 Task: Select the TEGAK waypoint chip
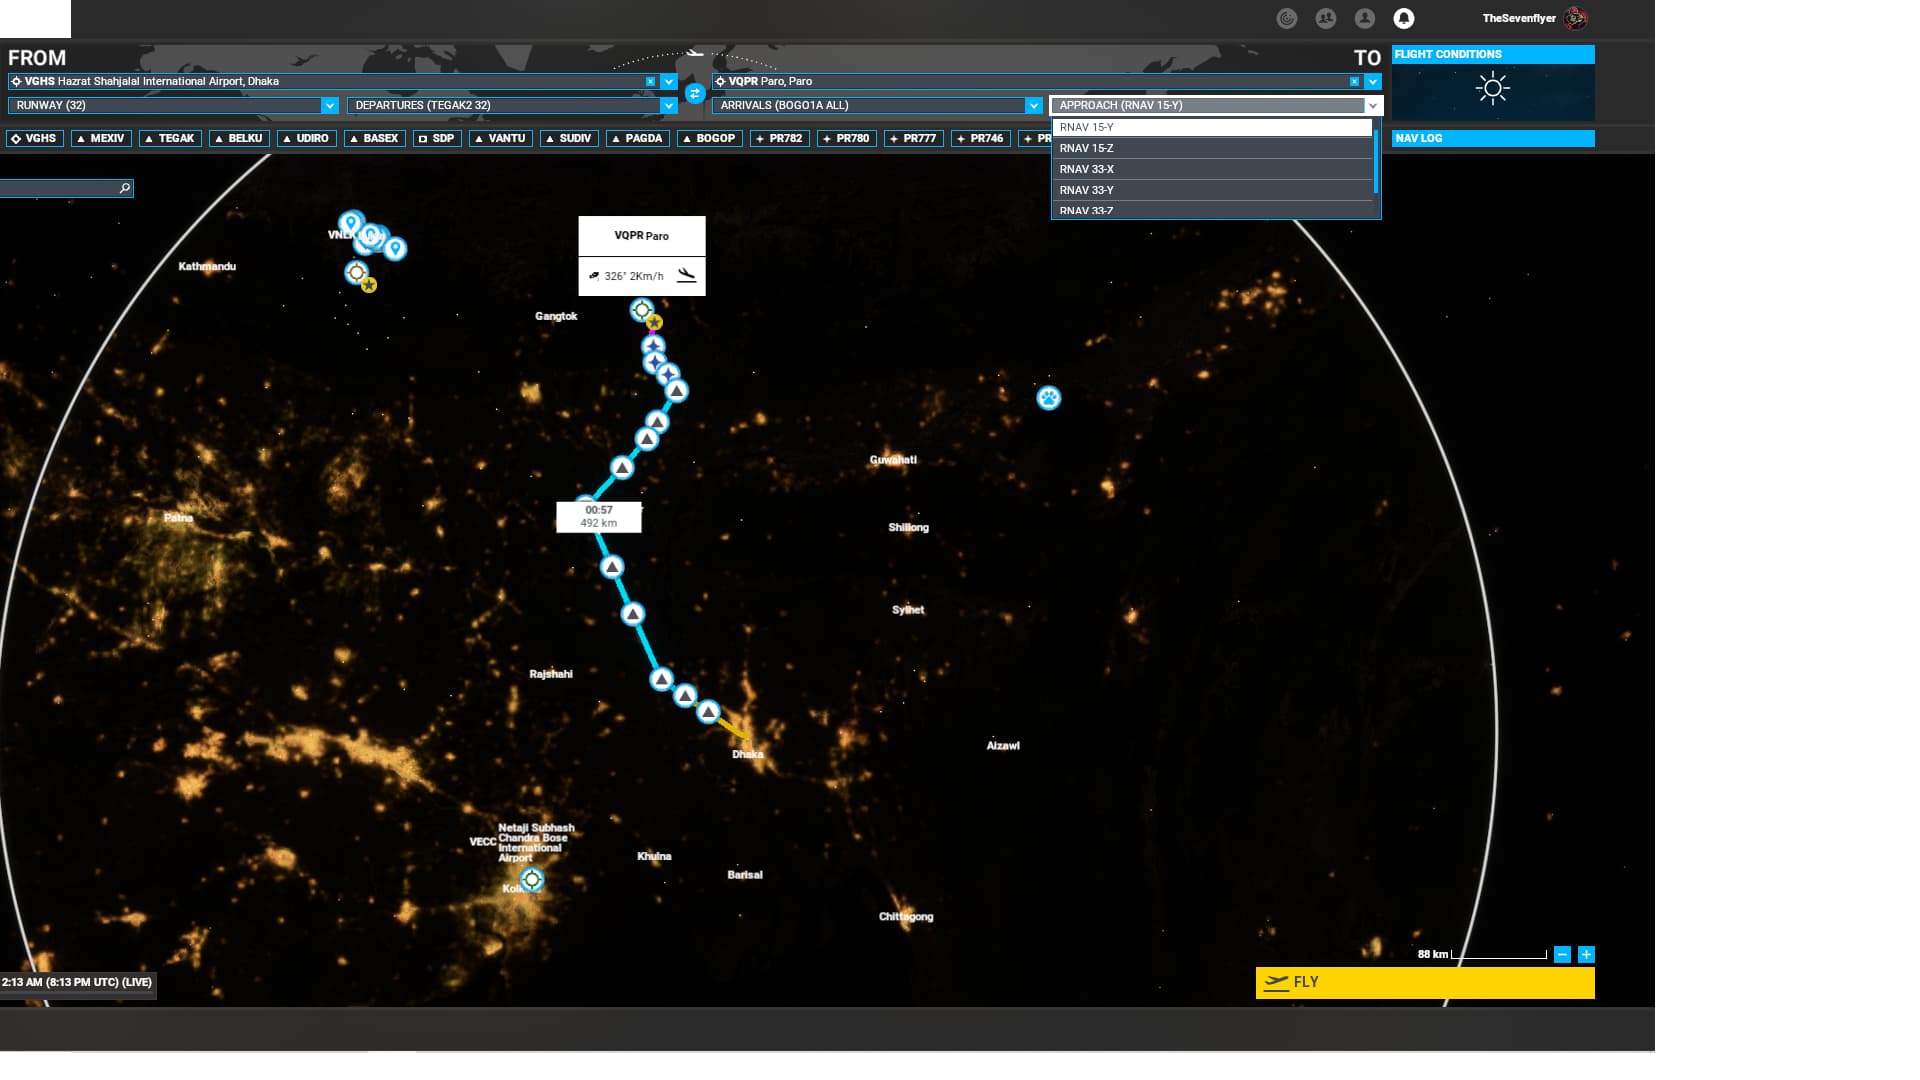(170, 138)
